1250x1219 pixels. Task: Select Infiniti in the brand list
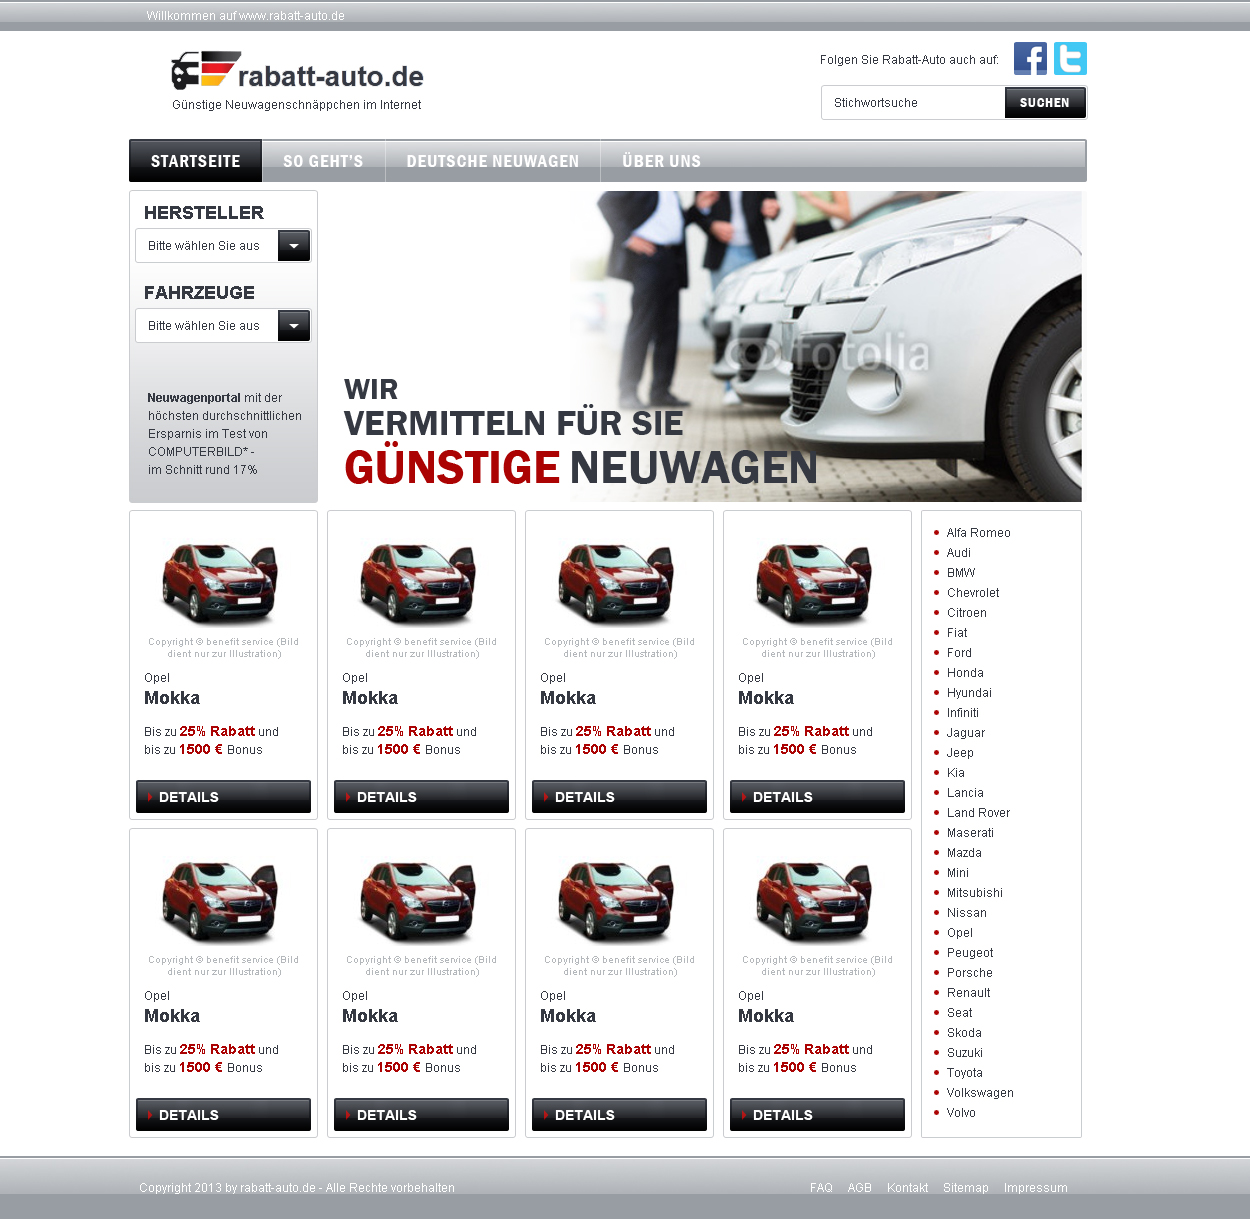click(x=963, y=713)
